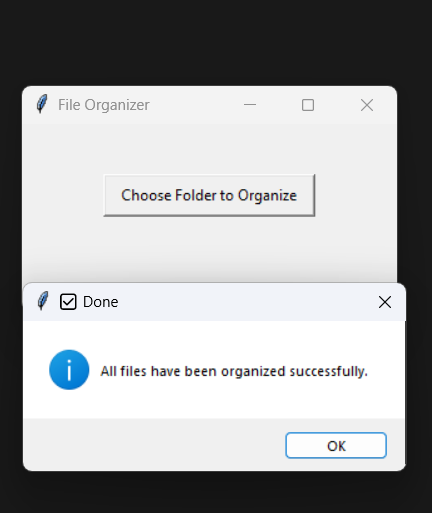The width and height of the screenshot is (432, 513).
Task: Click the feather icon in File Organizer title bar
Action: coord(42,104)
